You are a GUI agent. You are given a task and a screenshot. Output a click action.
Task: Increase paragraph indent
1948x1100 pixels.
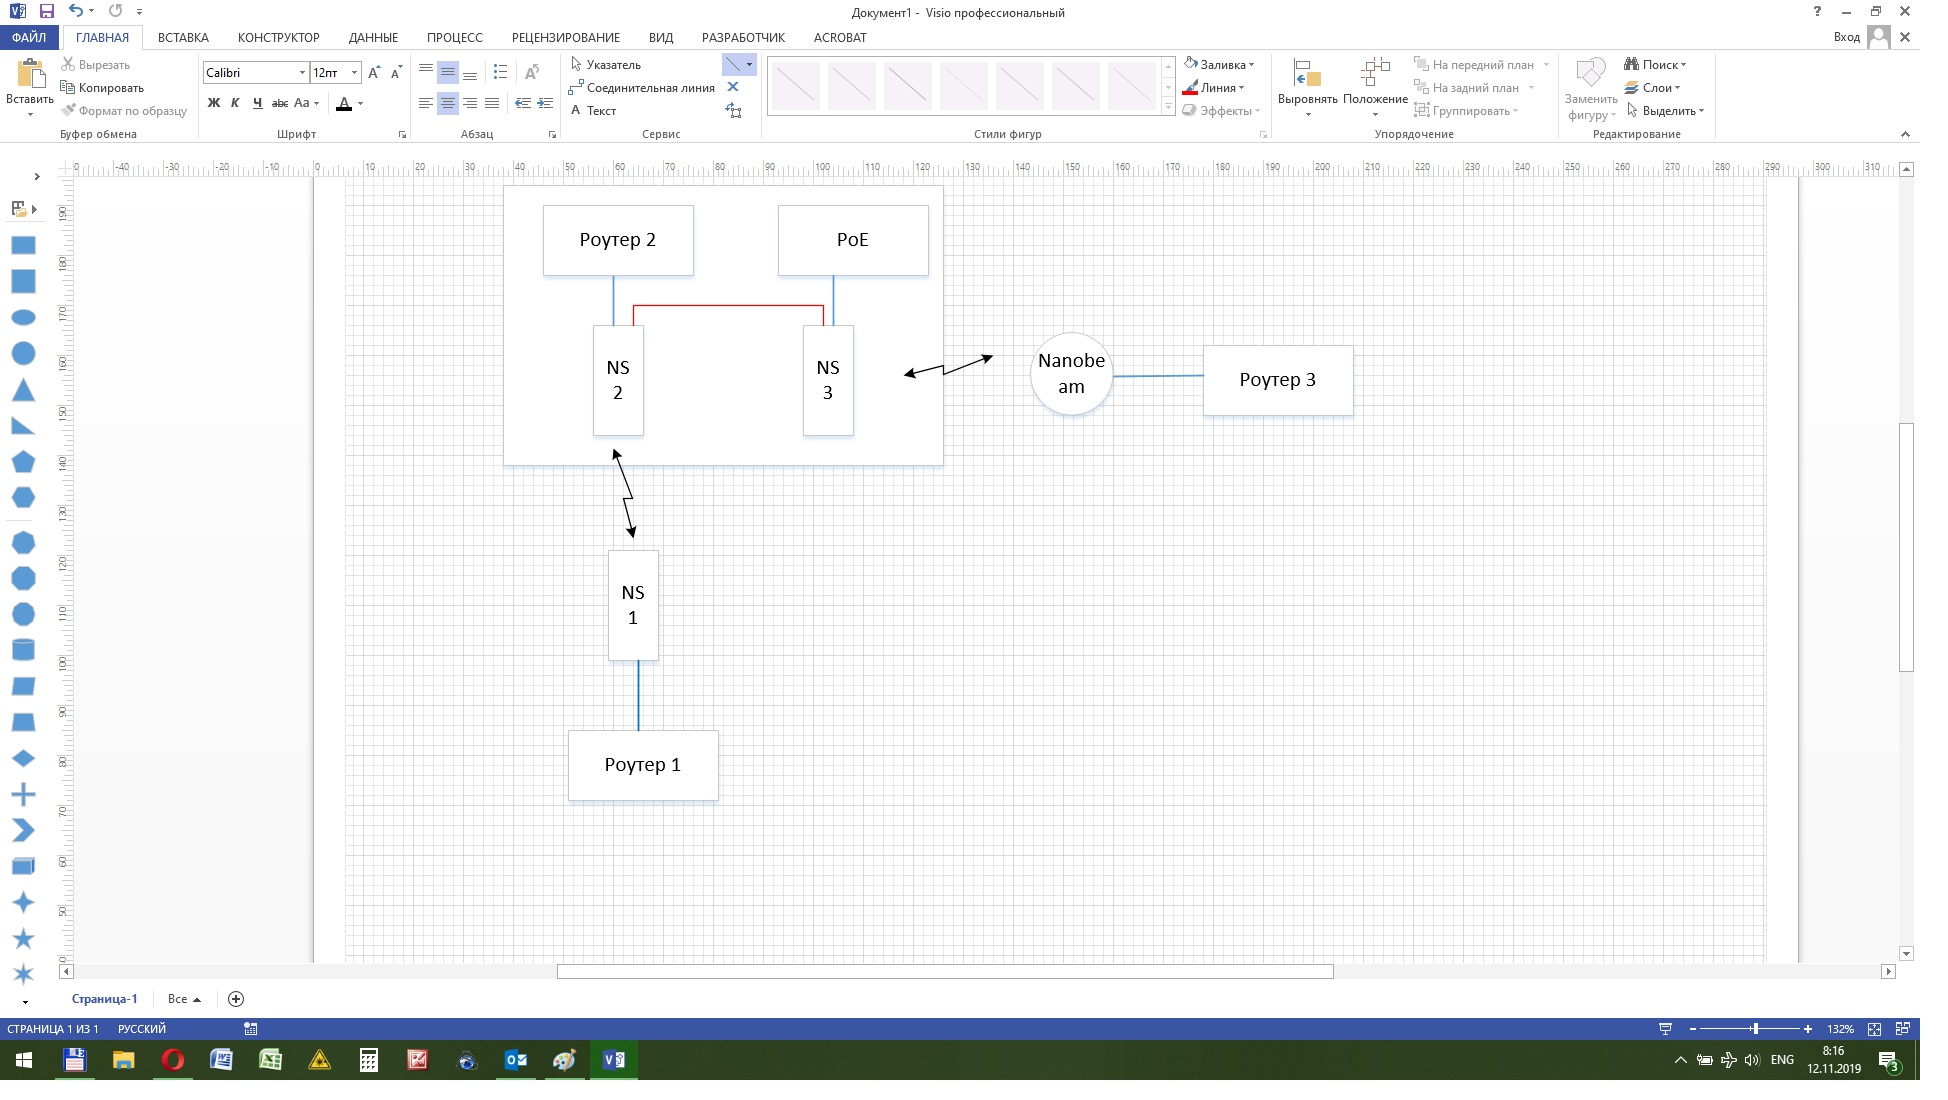click(545, 103)
